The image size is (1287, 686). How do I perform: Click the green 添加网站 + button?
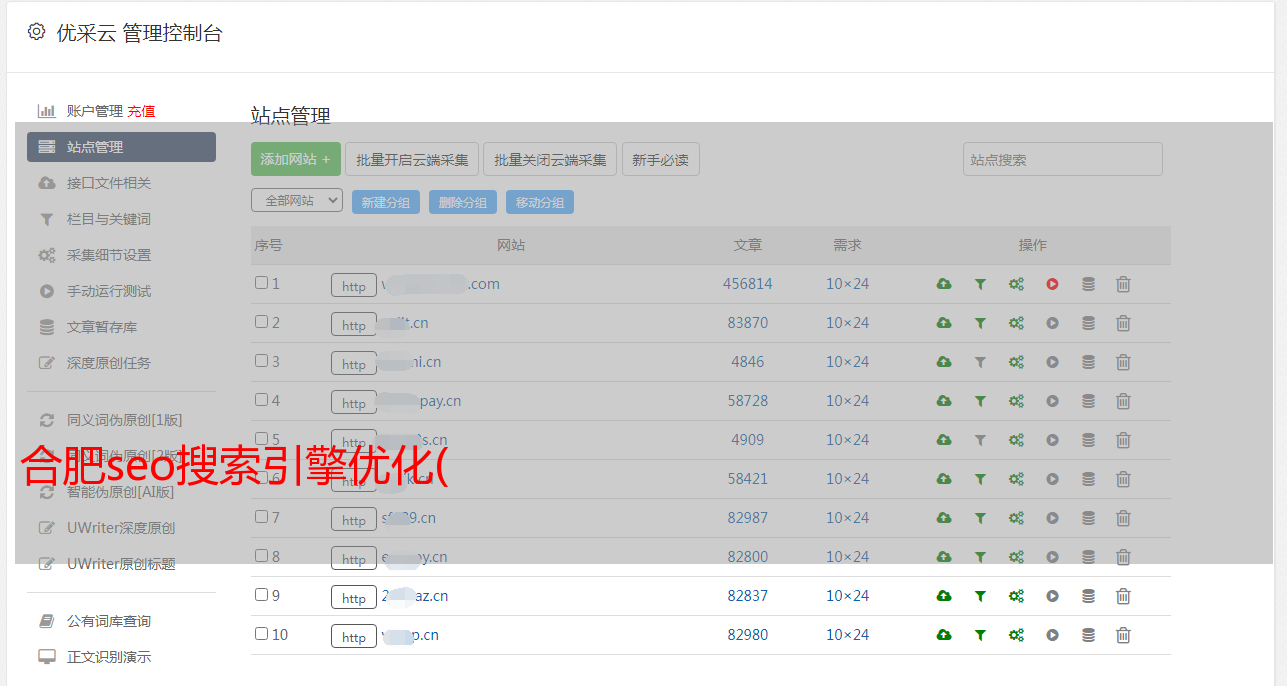(296, 159)
